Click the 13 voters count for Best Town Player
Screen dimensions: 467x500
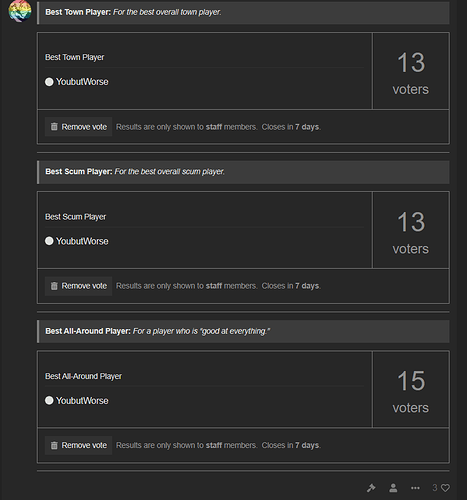point(411,73)
